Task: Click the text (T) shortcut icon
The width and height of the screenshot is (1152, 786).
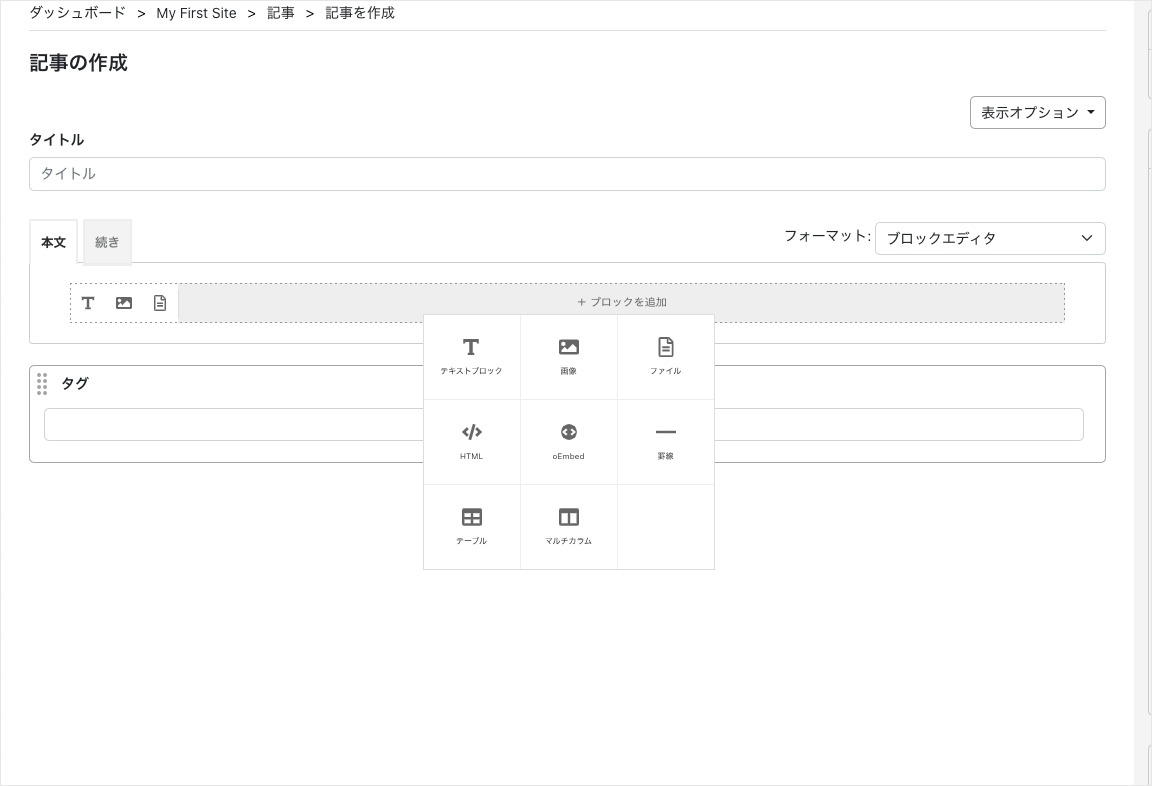Action: (x=88, y=302)
